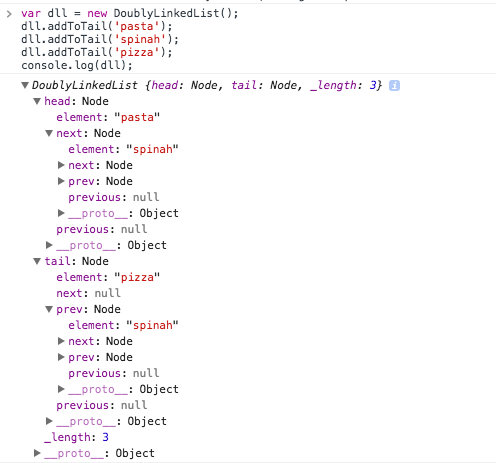The image size is (496, 463).
Task: Collapse prev: Node under tail
Action: (x=49, y=309)
